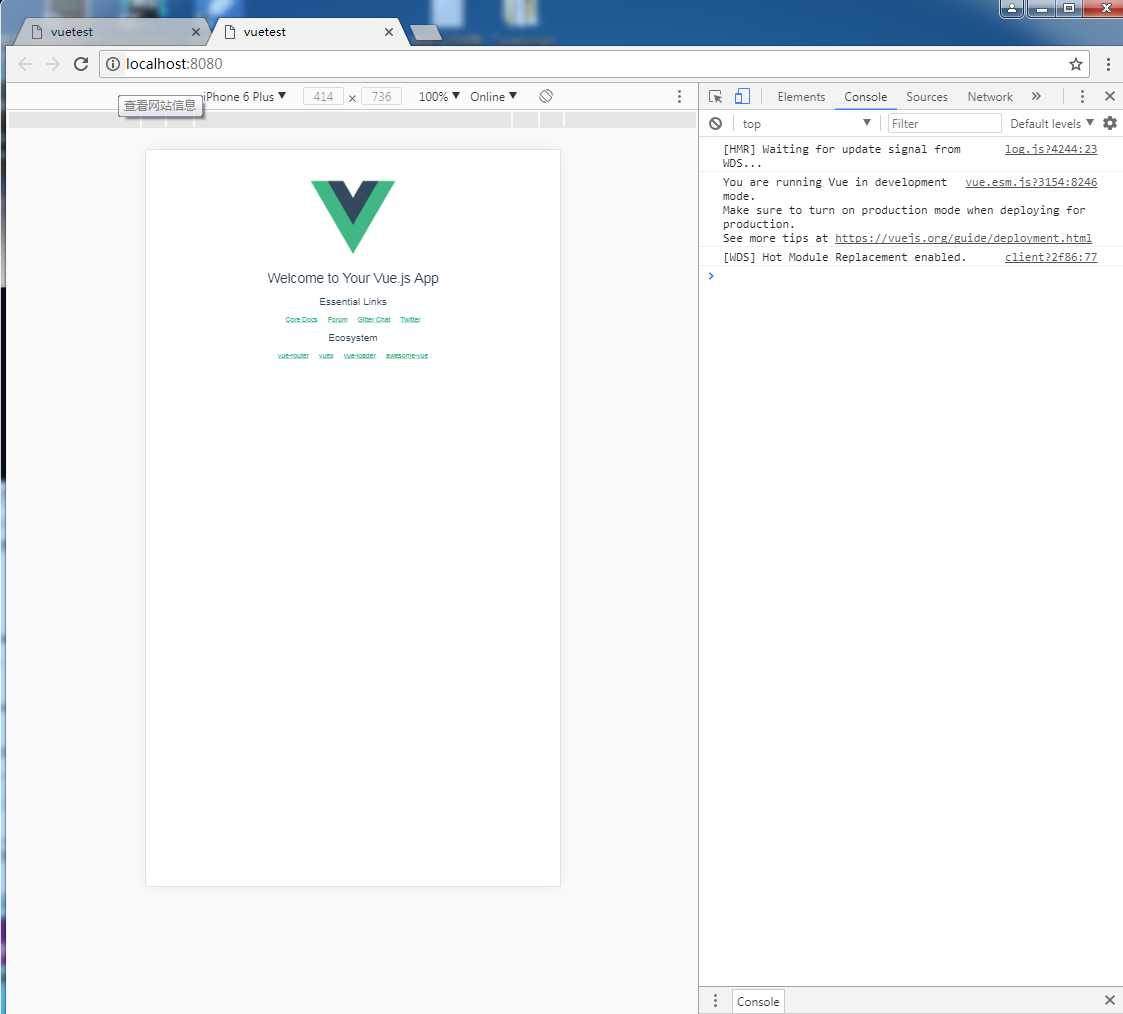The height and width of the screenshot is (1014, 1123).
Task: Close the first vuetest tab
Action: pyautogui.click(x=196, y=32)
